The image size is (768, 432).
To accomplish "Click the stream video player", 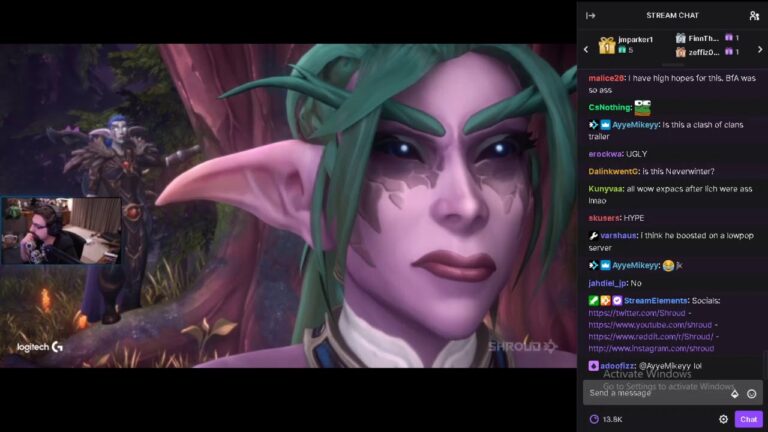I will [x=288, y=206].
